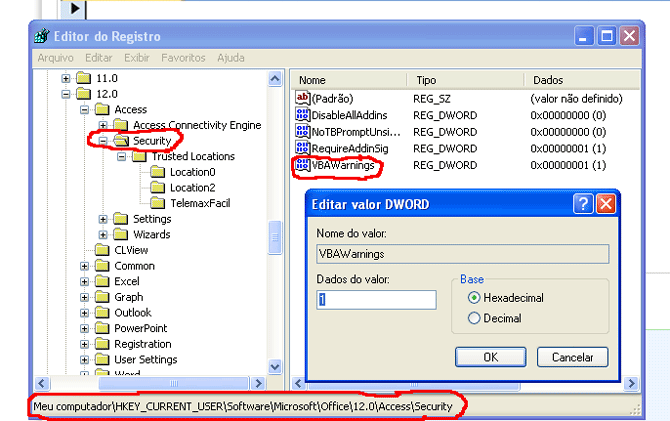Image resolution: width=670 pixels, height=421 pixels.
Task: Select the (Padrão) string value icon
Action: [303, 98]
